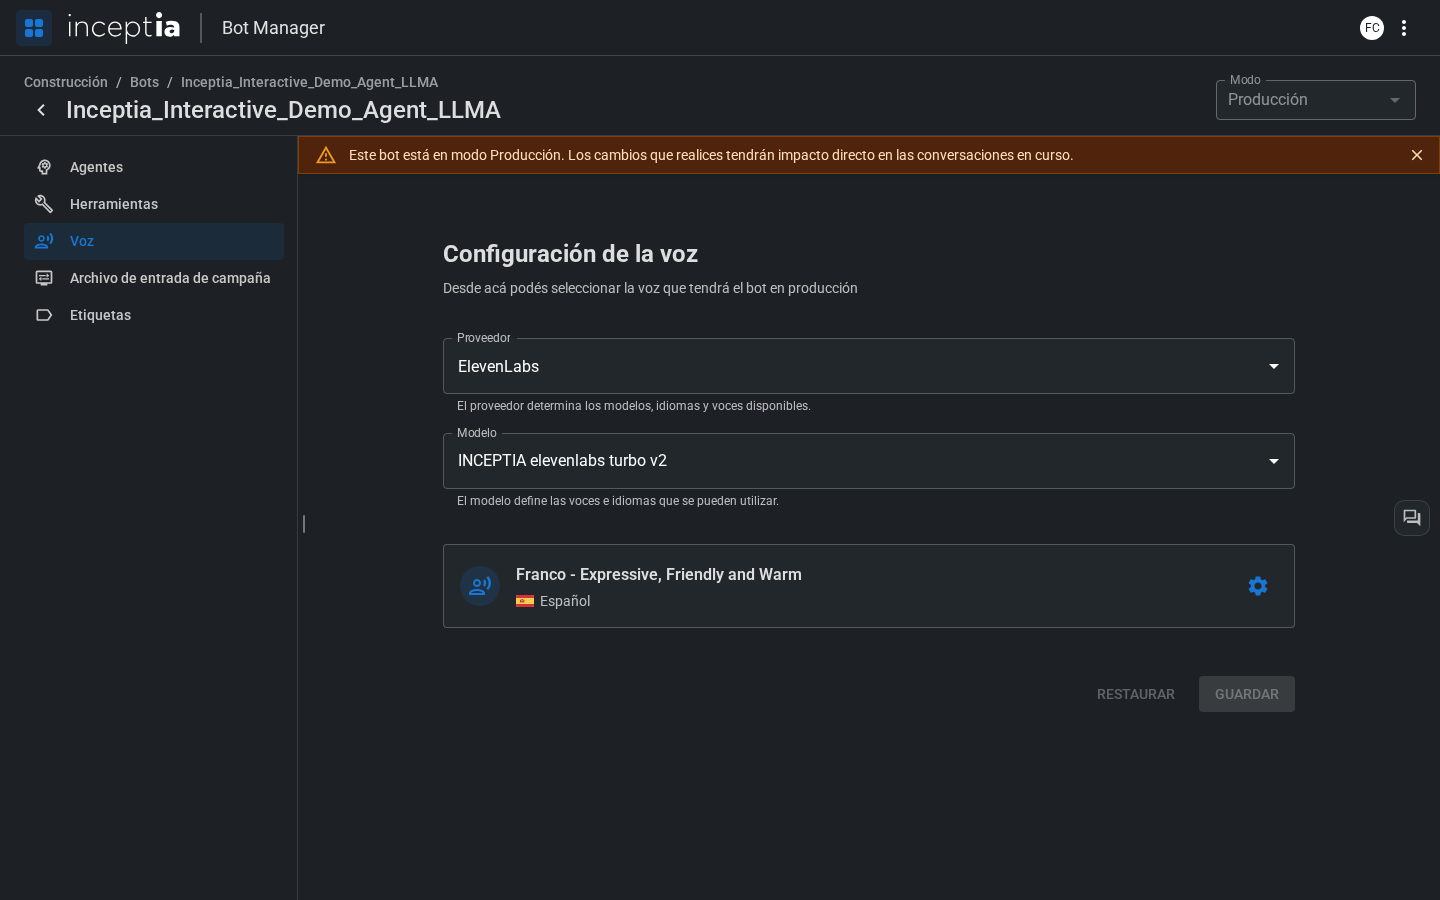Click the sidebar collapse handle
The height and width of the screenshot is (900, 1440).
[x=304, y=524]
